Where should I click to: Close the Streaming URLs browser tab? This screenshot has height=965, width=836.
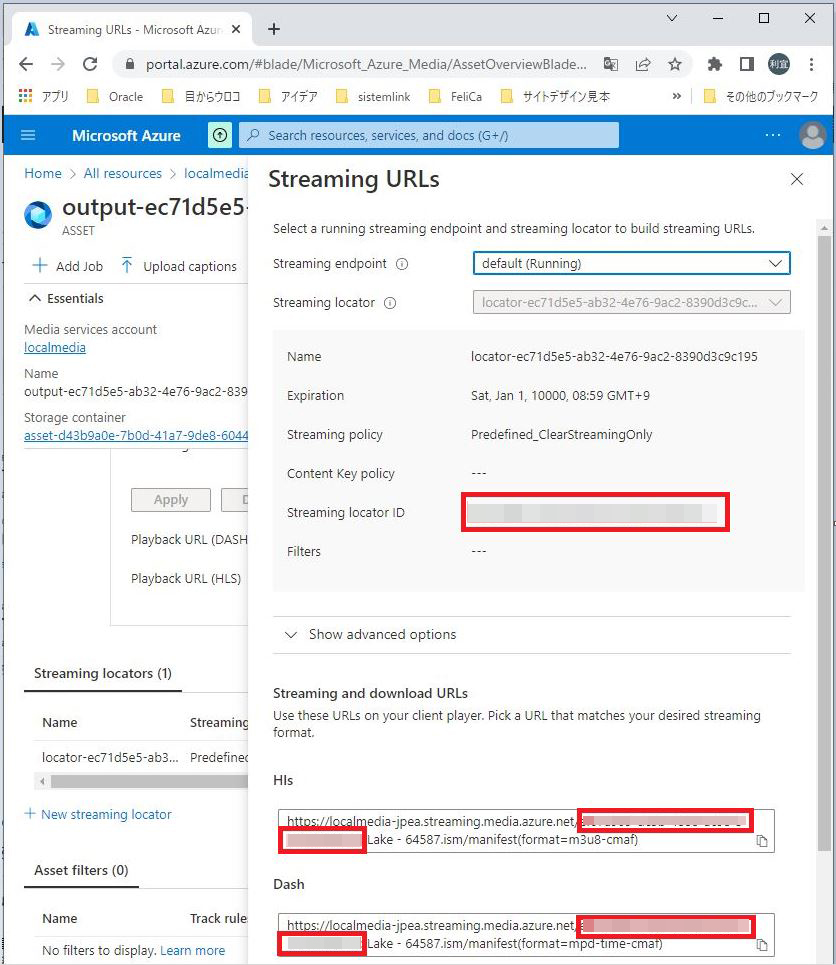pos(236,29)
